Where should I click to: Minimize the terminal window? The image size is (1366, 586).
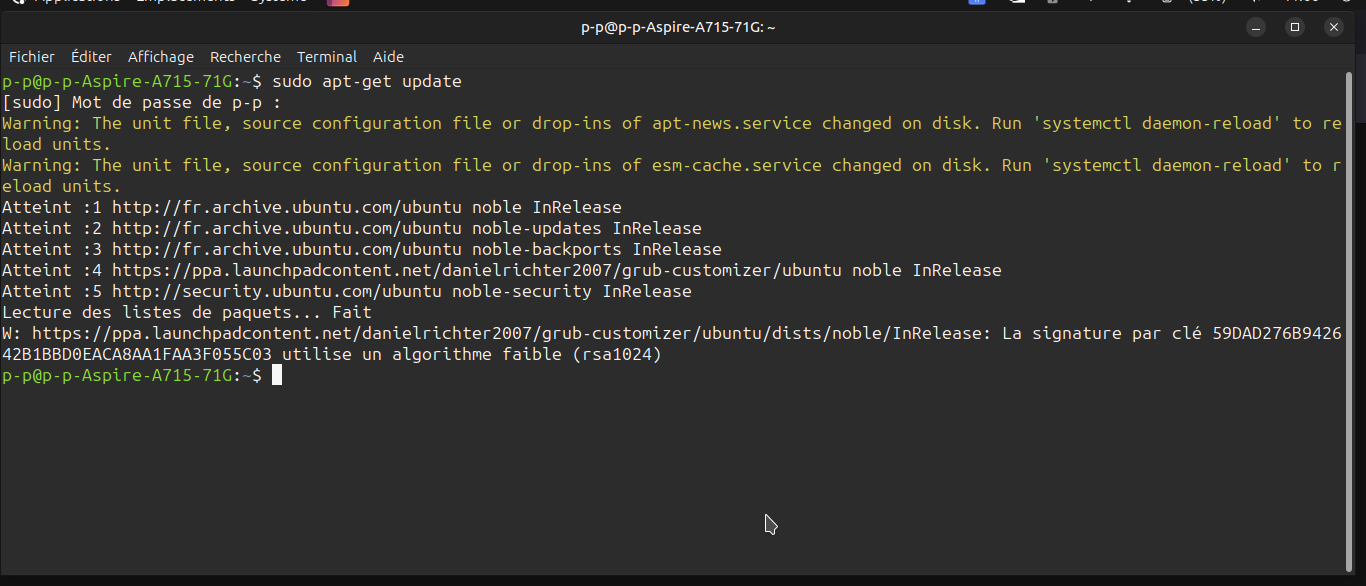1256,27
